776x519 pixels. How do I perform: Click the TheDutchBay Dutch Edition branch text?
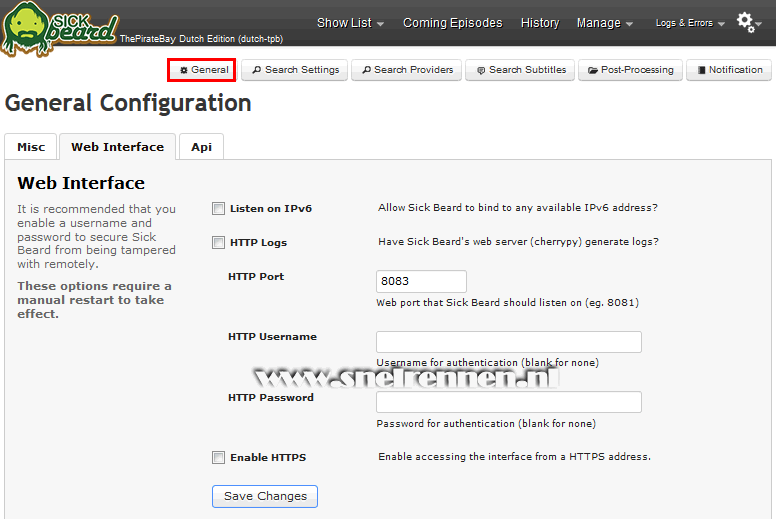tap(201, 39)
